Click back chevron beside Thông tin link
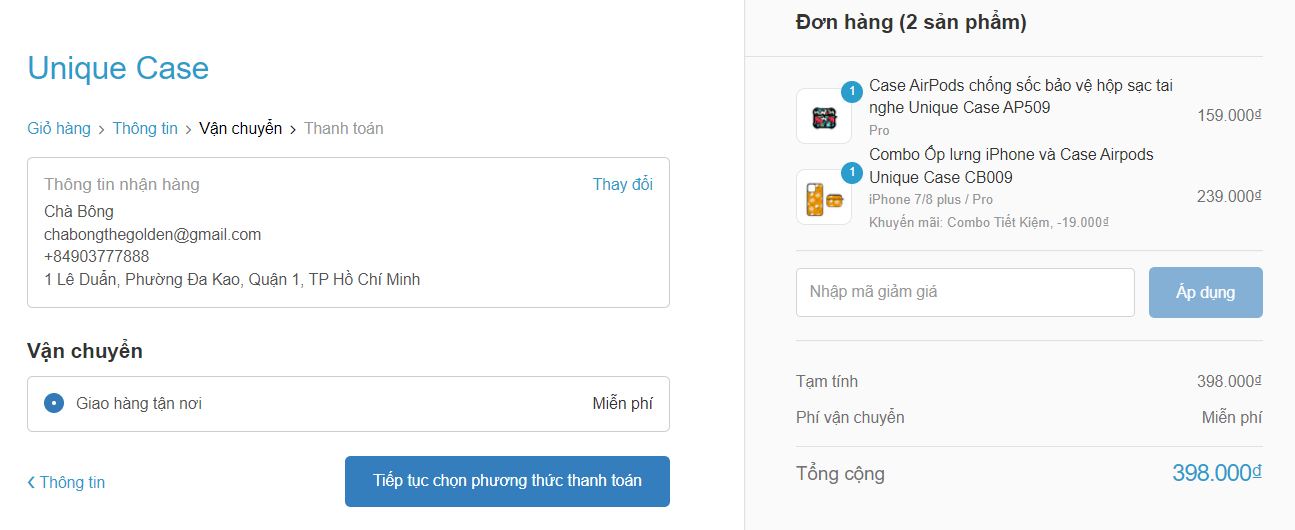The image size is (1295, 530). tap(31, 483)
